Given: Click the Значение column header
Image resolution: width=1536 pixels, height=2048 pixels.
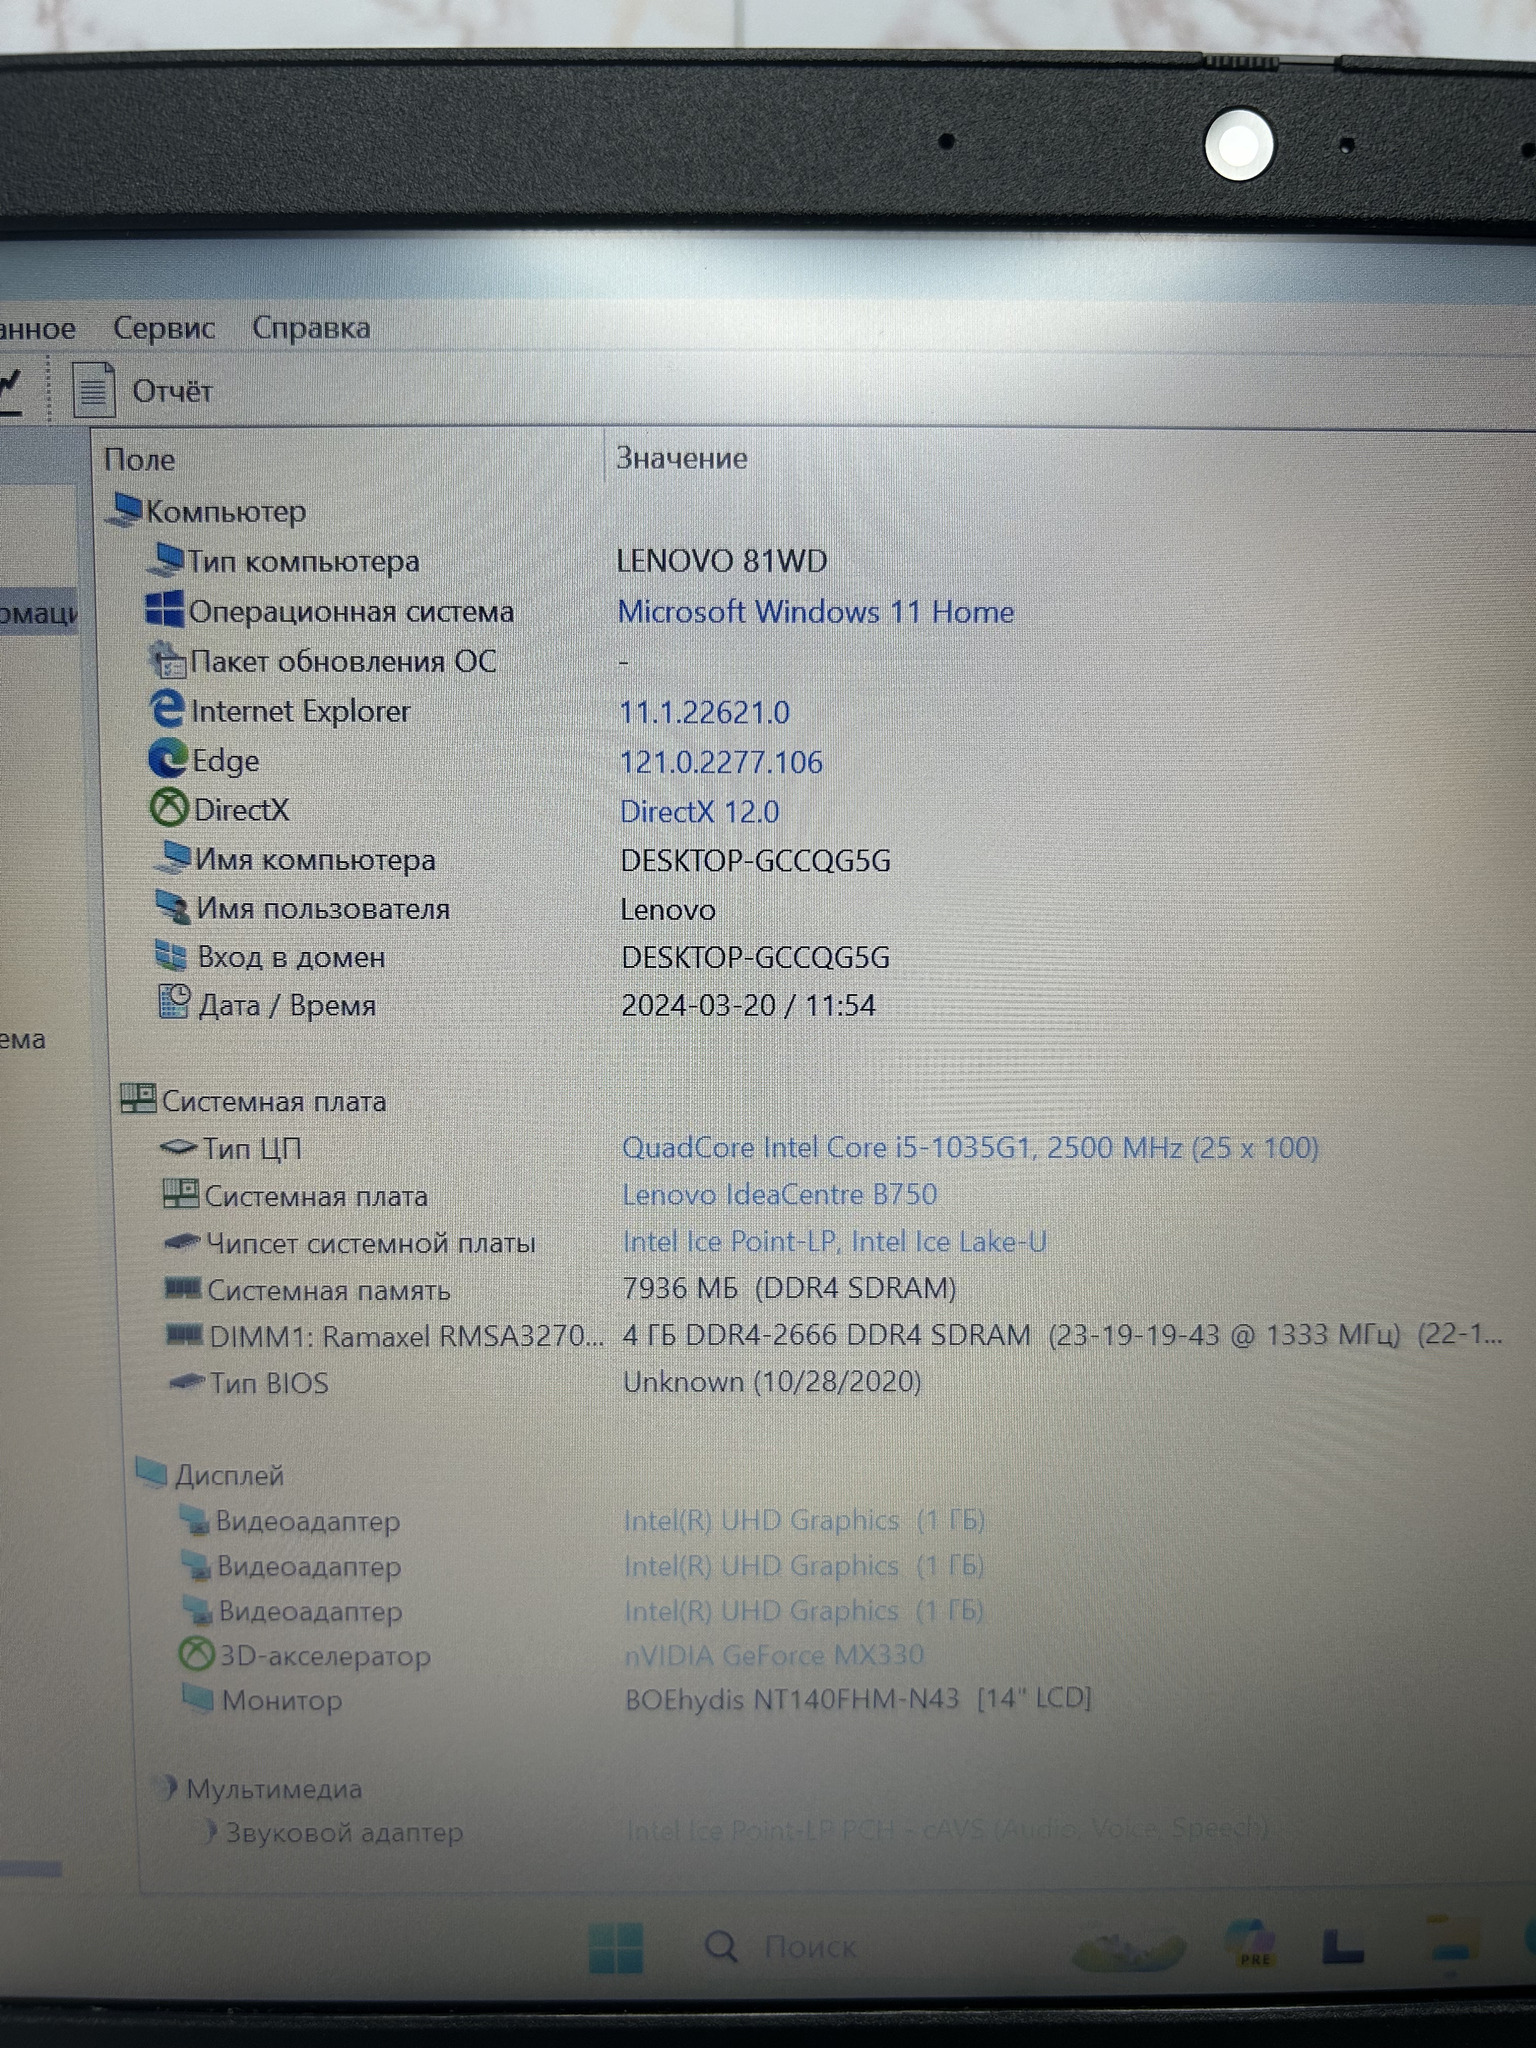Looking at the screenshot, I should pos(682,458).
